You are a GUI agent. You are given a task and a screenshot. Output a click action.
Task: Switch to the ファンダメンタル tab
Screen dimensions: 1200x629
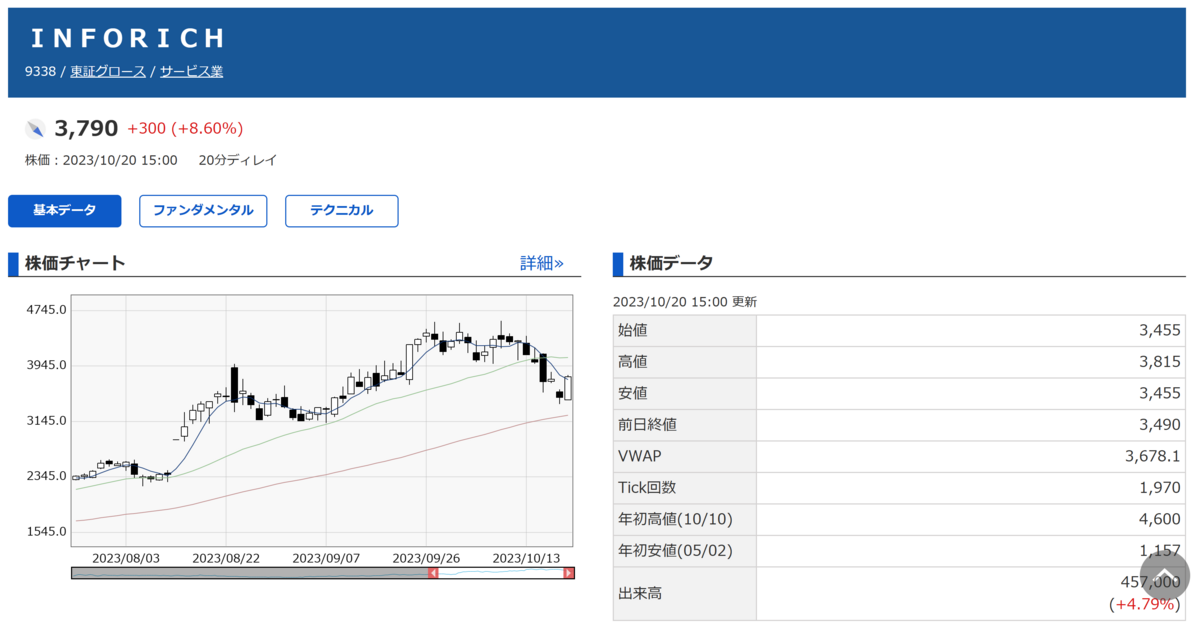[203, 211]
